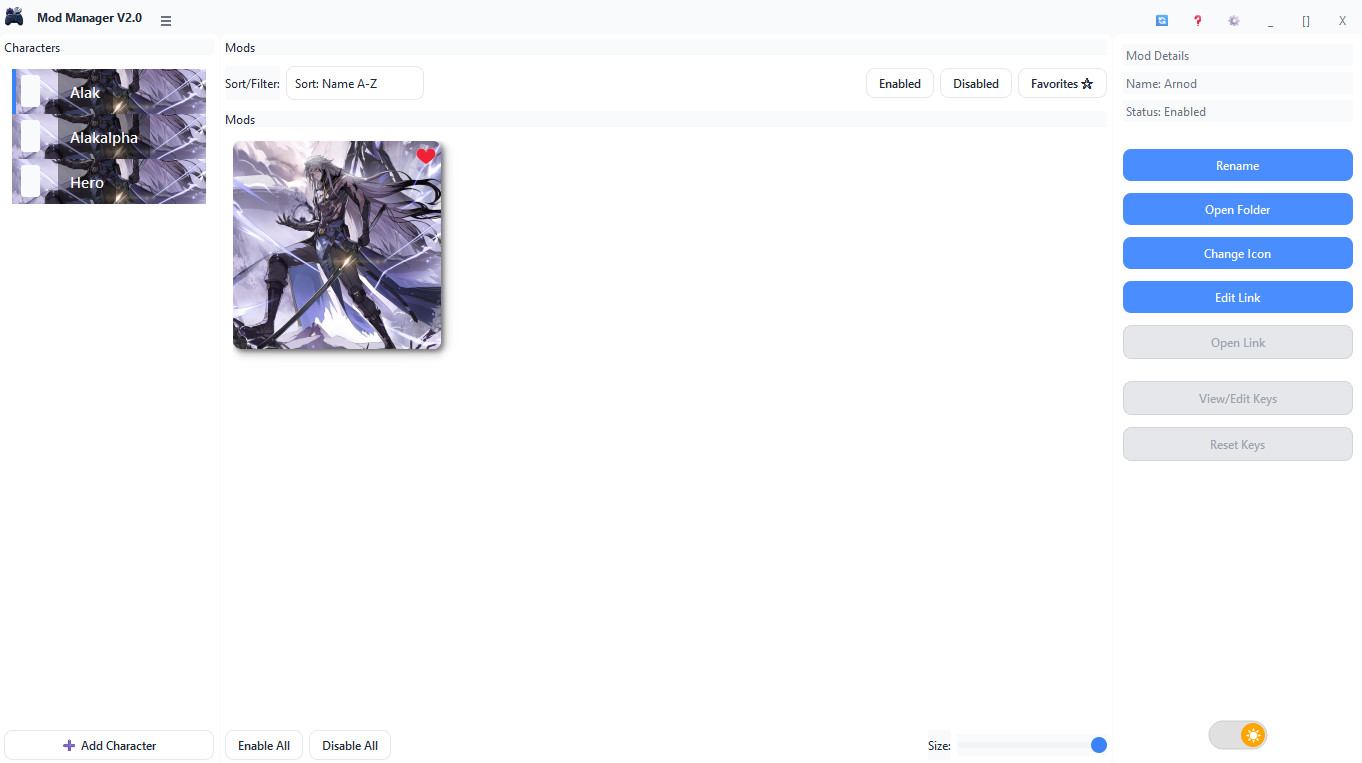The height and width of the screenshot is (763, 1362).
Task: Open the settings gear icon
Action: point(1233,19)
